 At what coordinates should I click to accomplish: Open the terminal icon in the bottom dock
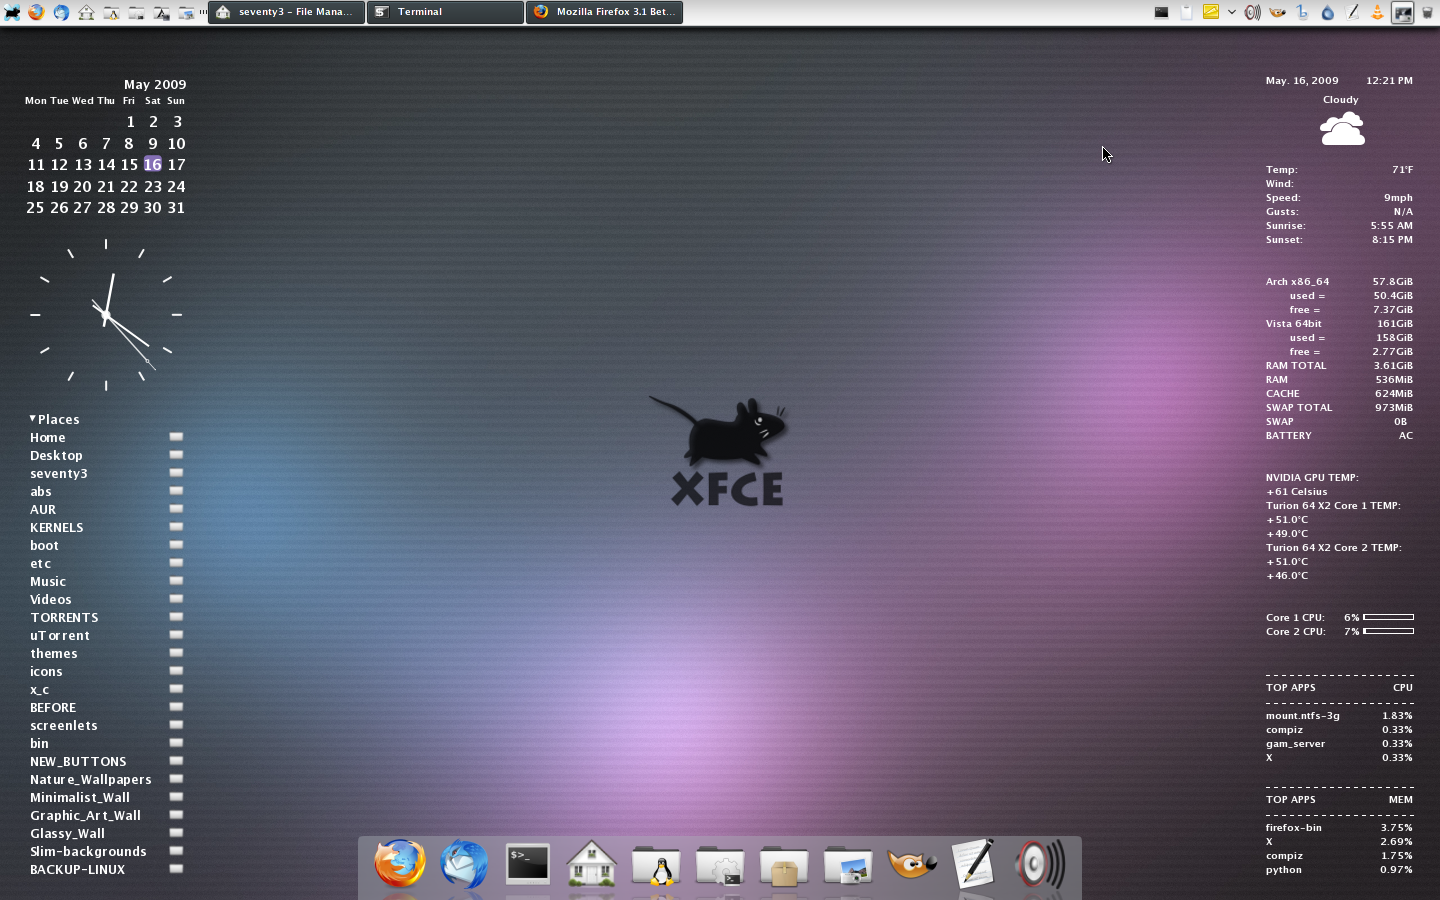pos(527,864)
